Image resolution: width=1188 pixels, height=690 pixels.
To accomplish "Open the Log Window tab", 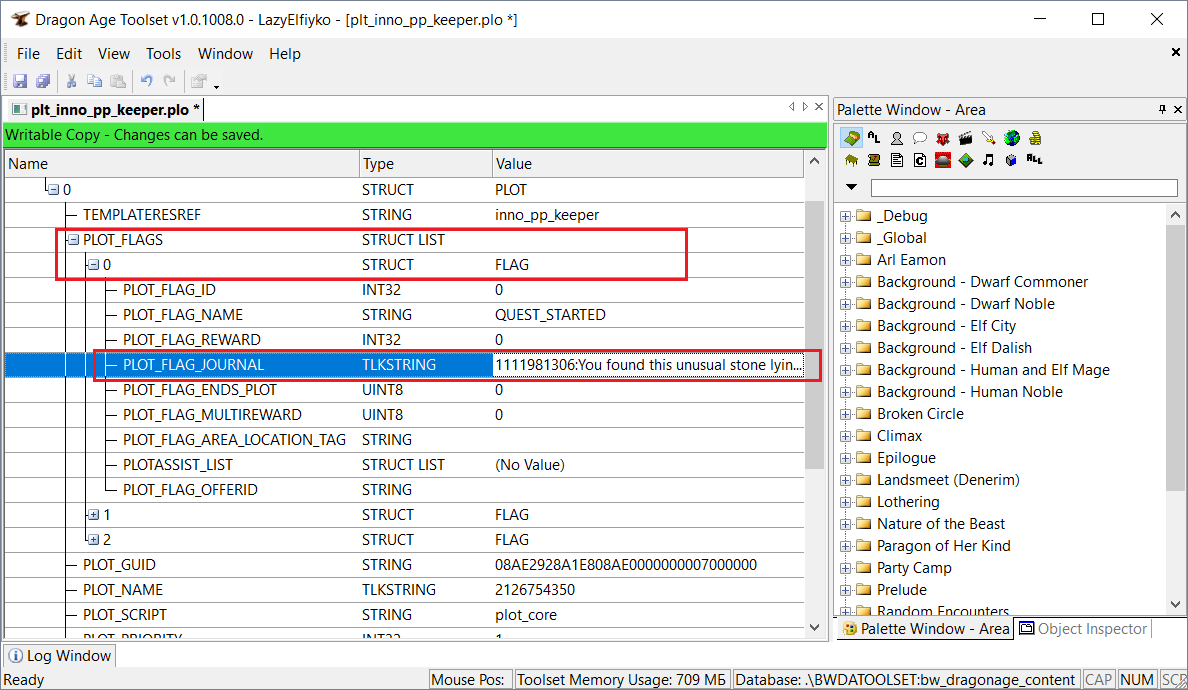I will pos(60,656).
